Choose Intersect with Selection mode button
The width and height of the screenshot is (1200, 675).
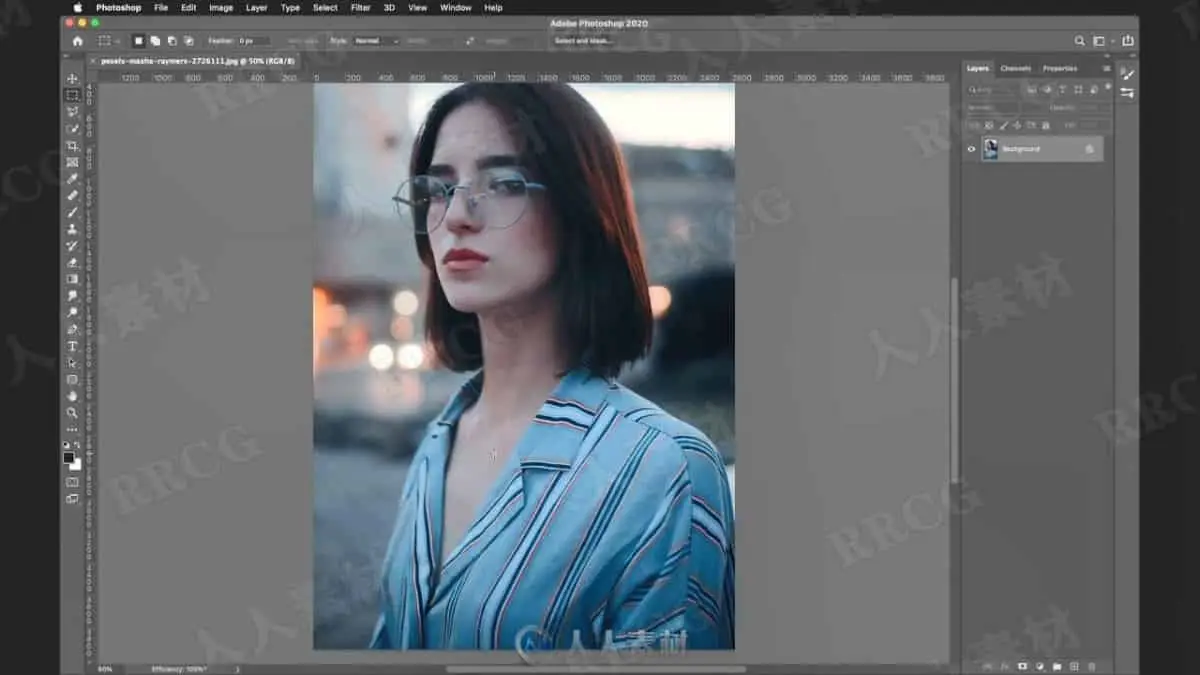188,41
